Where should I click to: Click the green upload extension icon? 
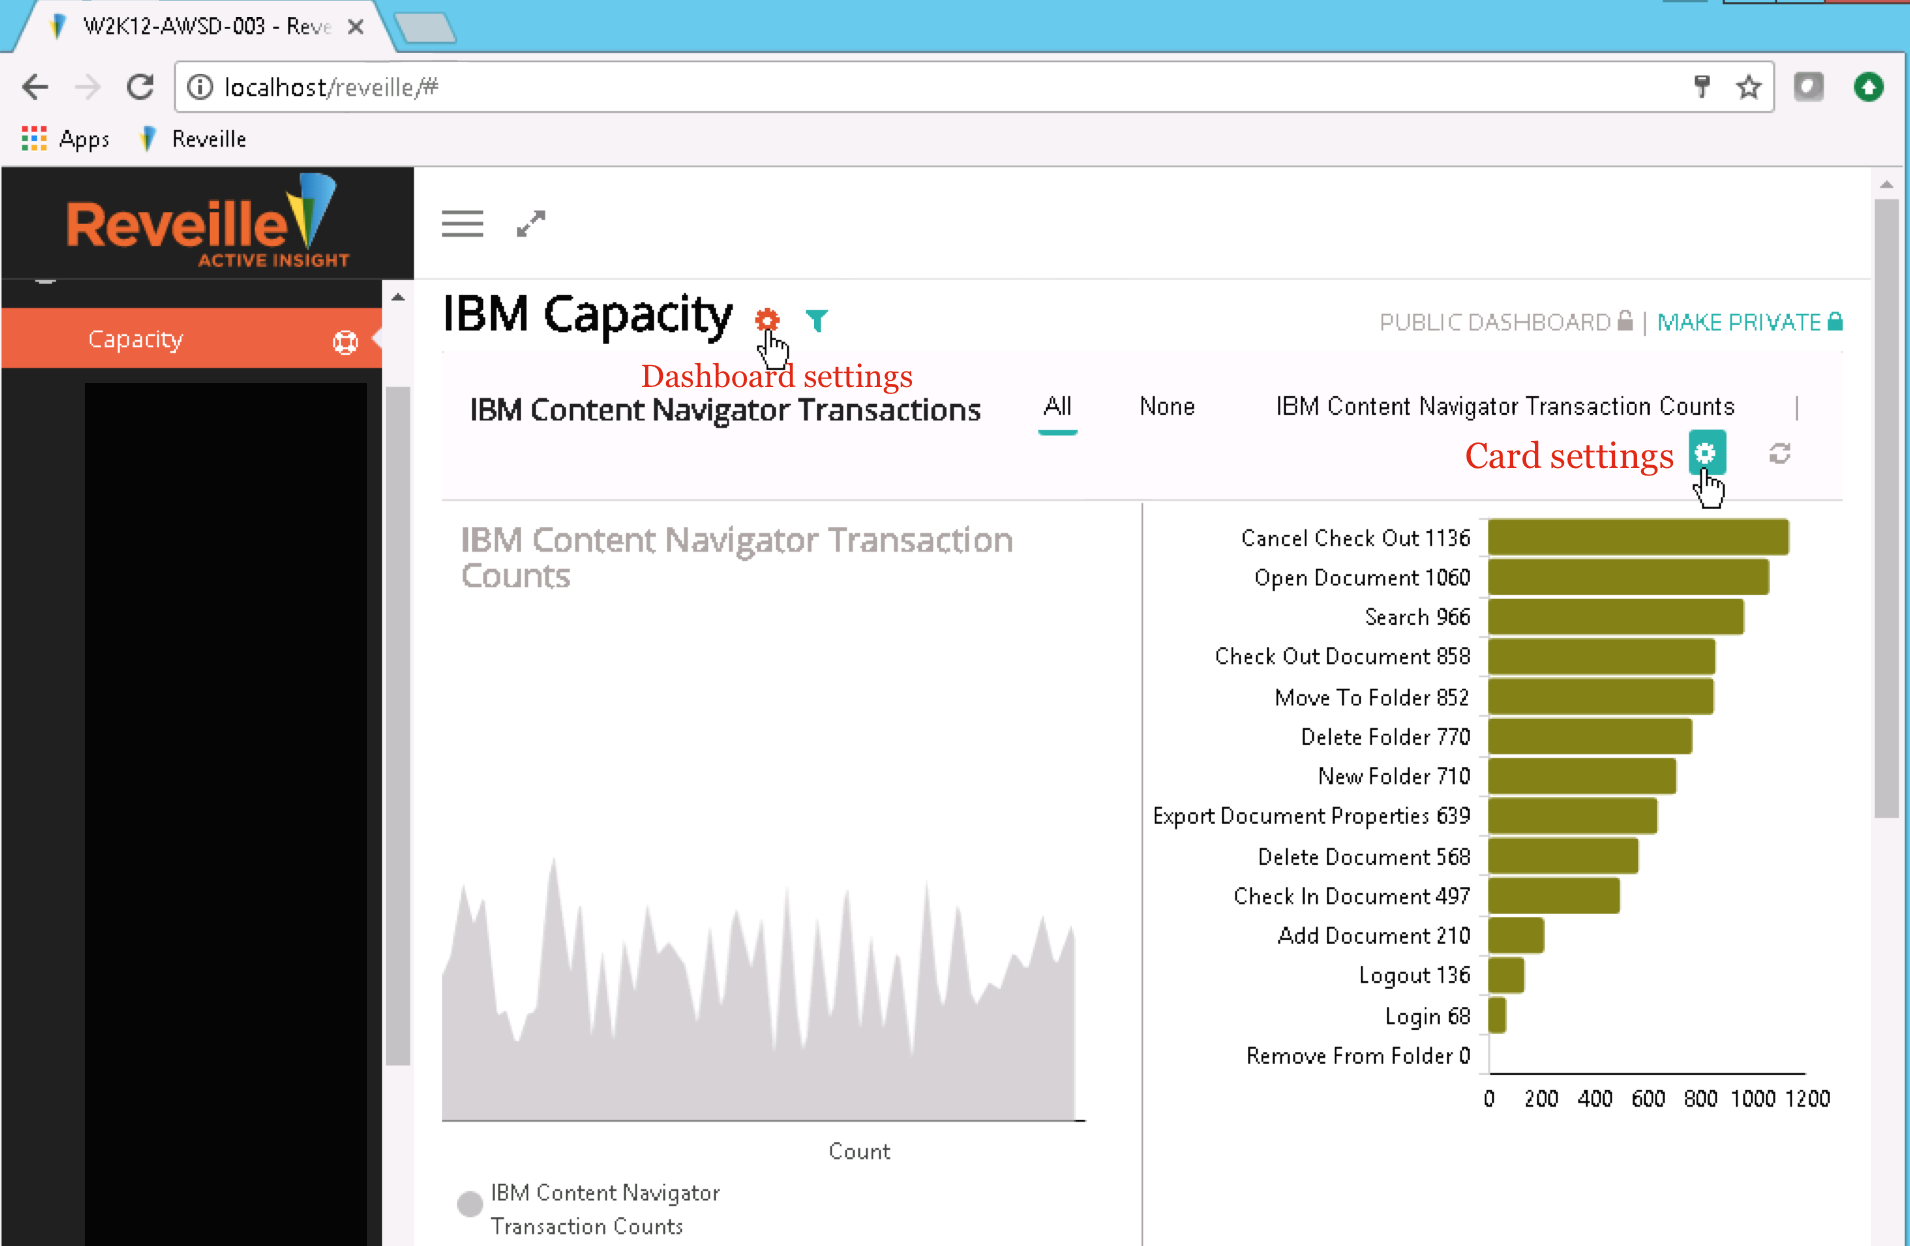click(1868, 87)
